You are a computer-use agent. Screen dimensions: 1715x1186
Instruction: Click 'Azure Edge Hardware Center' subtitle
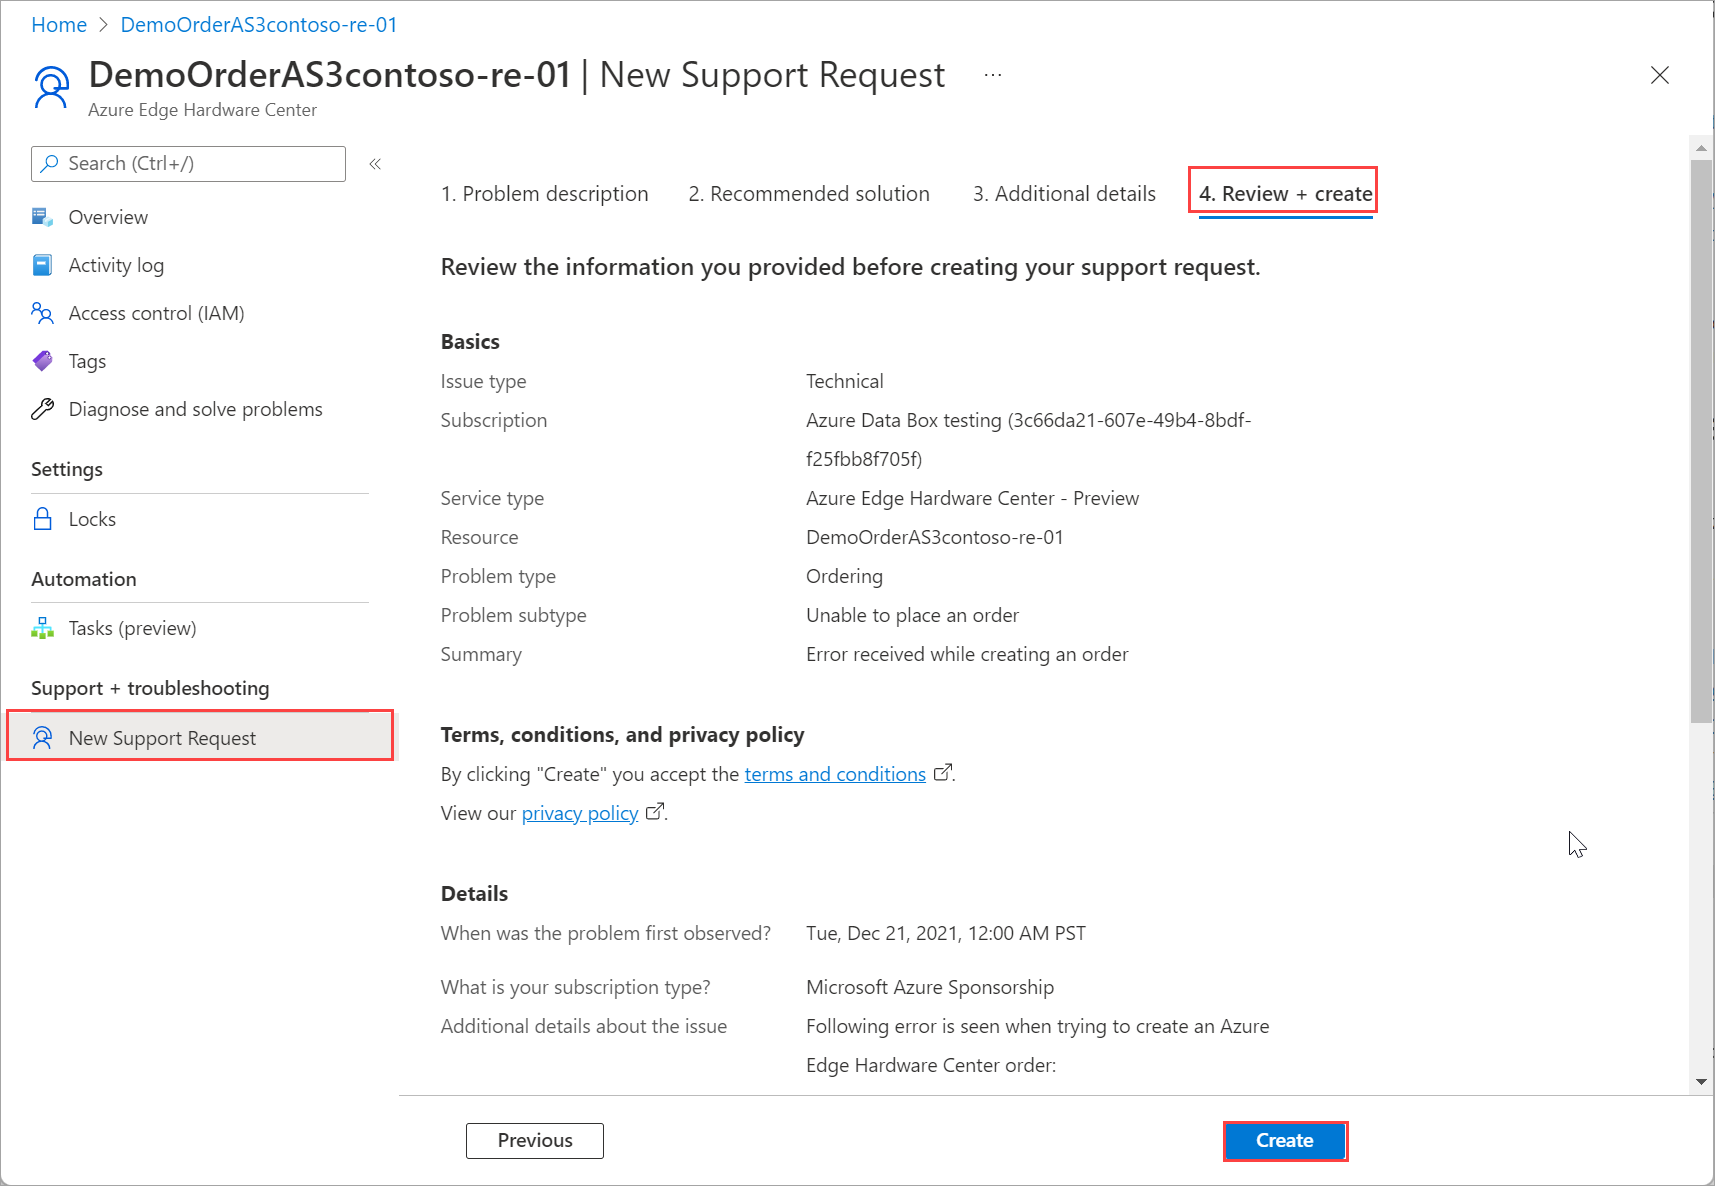coord(202,110)
